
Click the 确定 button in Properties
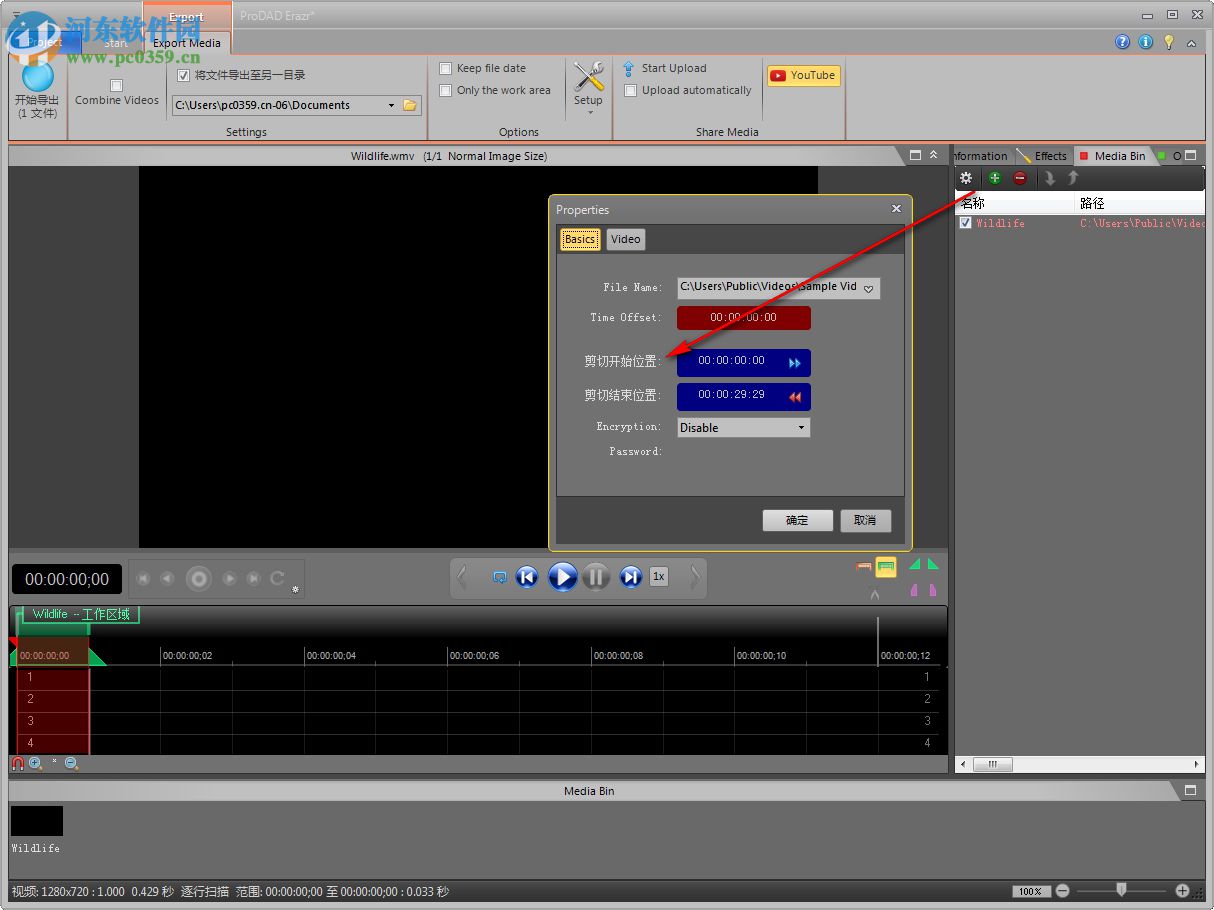coord(797,520)
